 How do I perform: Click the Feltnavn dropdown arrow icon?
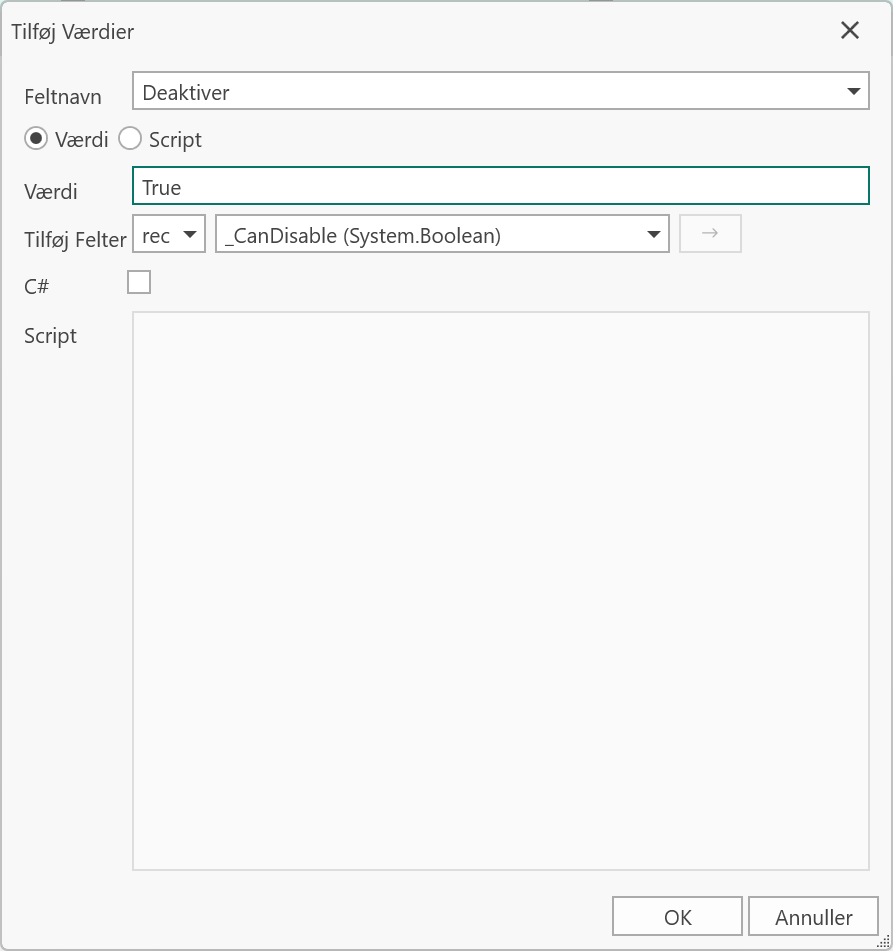point(854,92)
